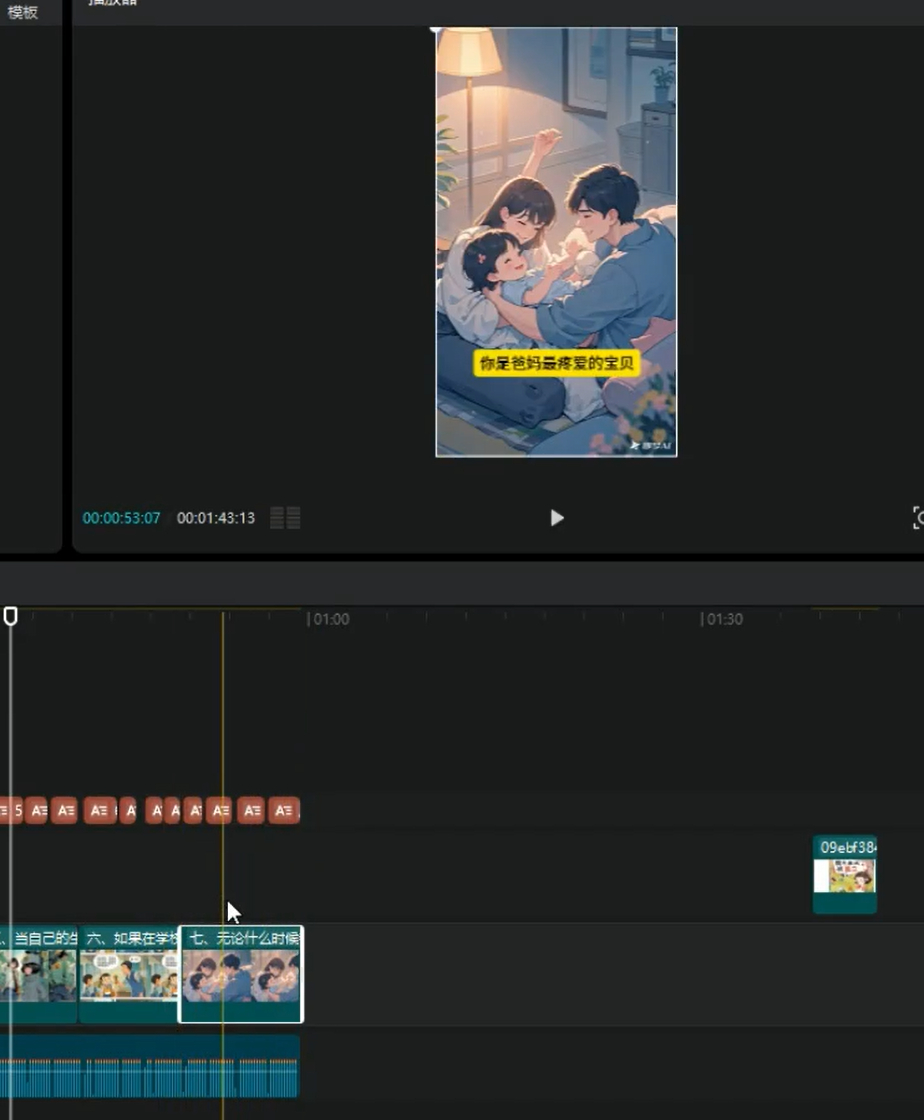
Task: Select the clip titled 当自己的
Action: 39,974
